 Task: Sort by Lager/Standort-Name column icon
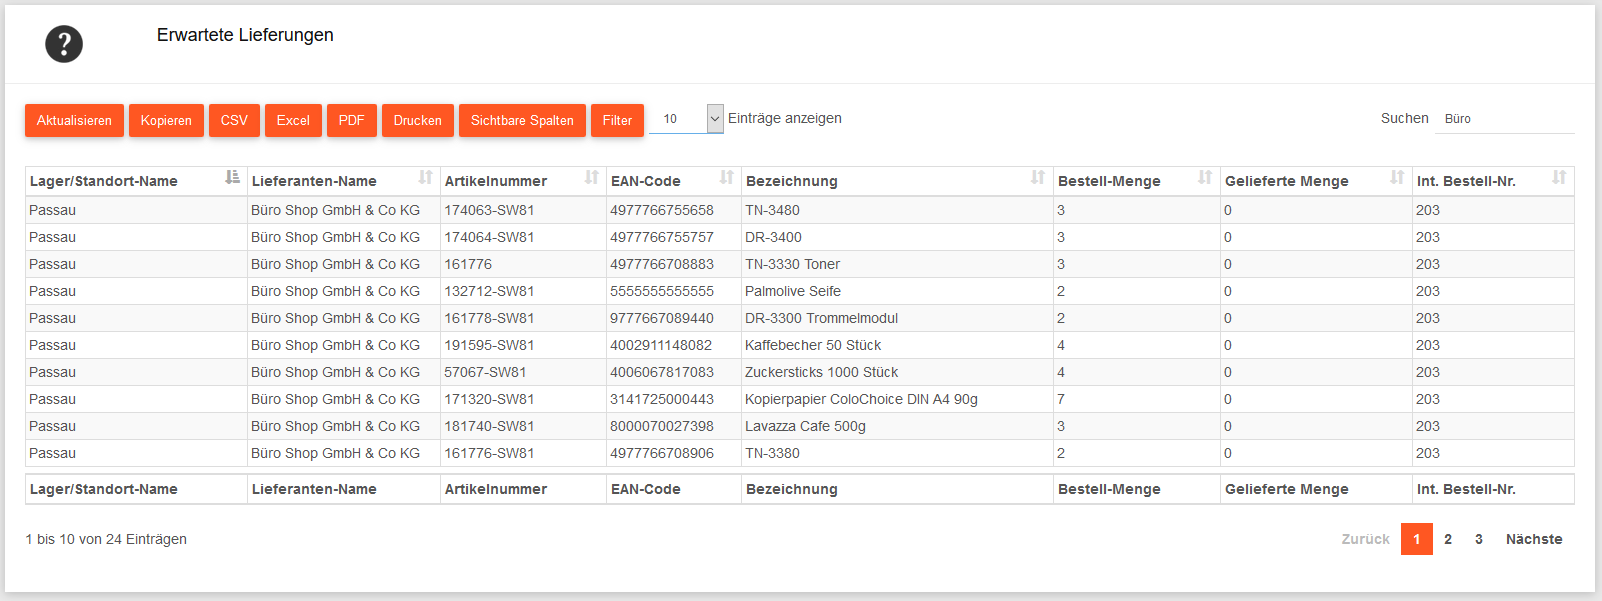coord(232,178)
